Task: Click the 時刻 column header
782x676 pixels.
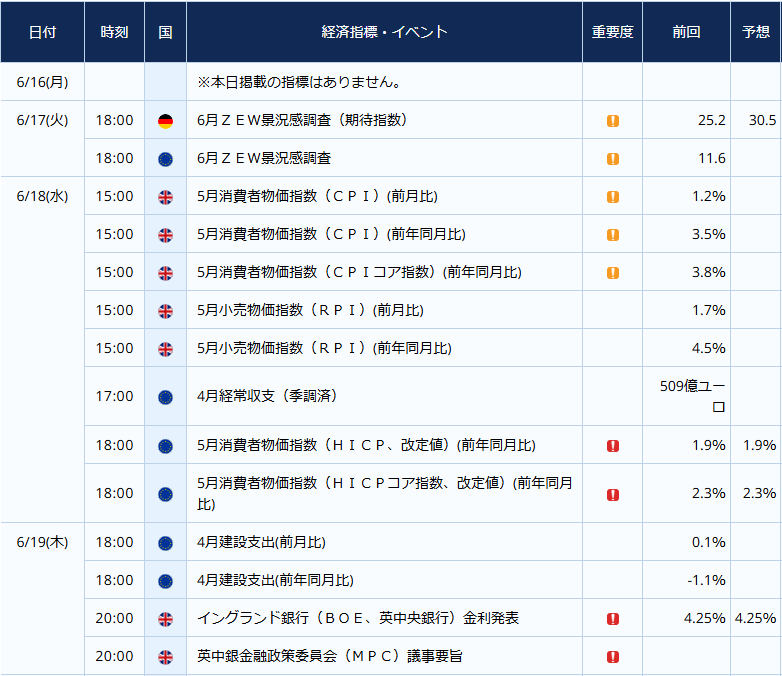Action: pos(114,32)
